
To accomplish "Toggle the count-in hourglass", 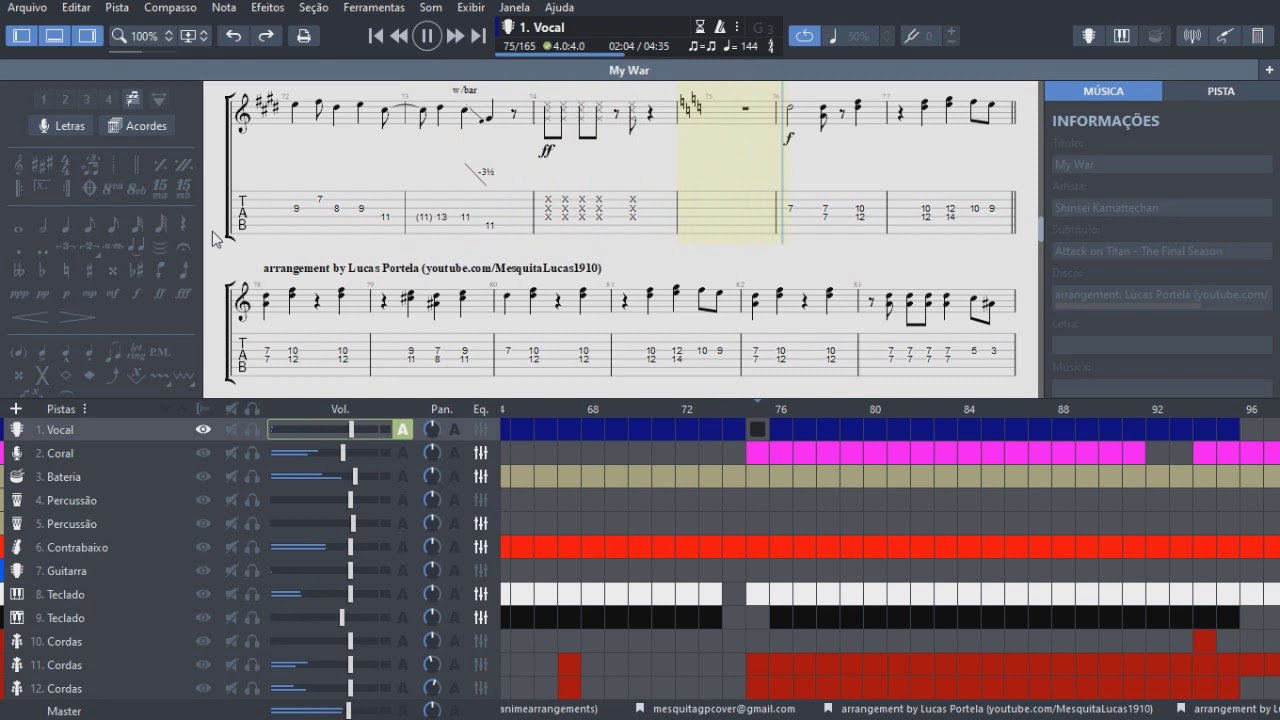I will 700,27.
